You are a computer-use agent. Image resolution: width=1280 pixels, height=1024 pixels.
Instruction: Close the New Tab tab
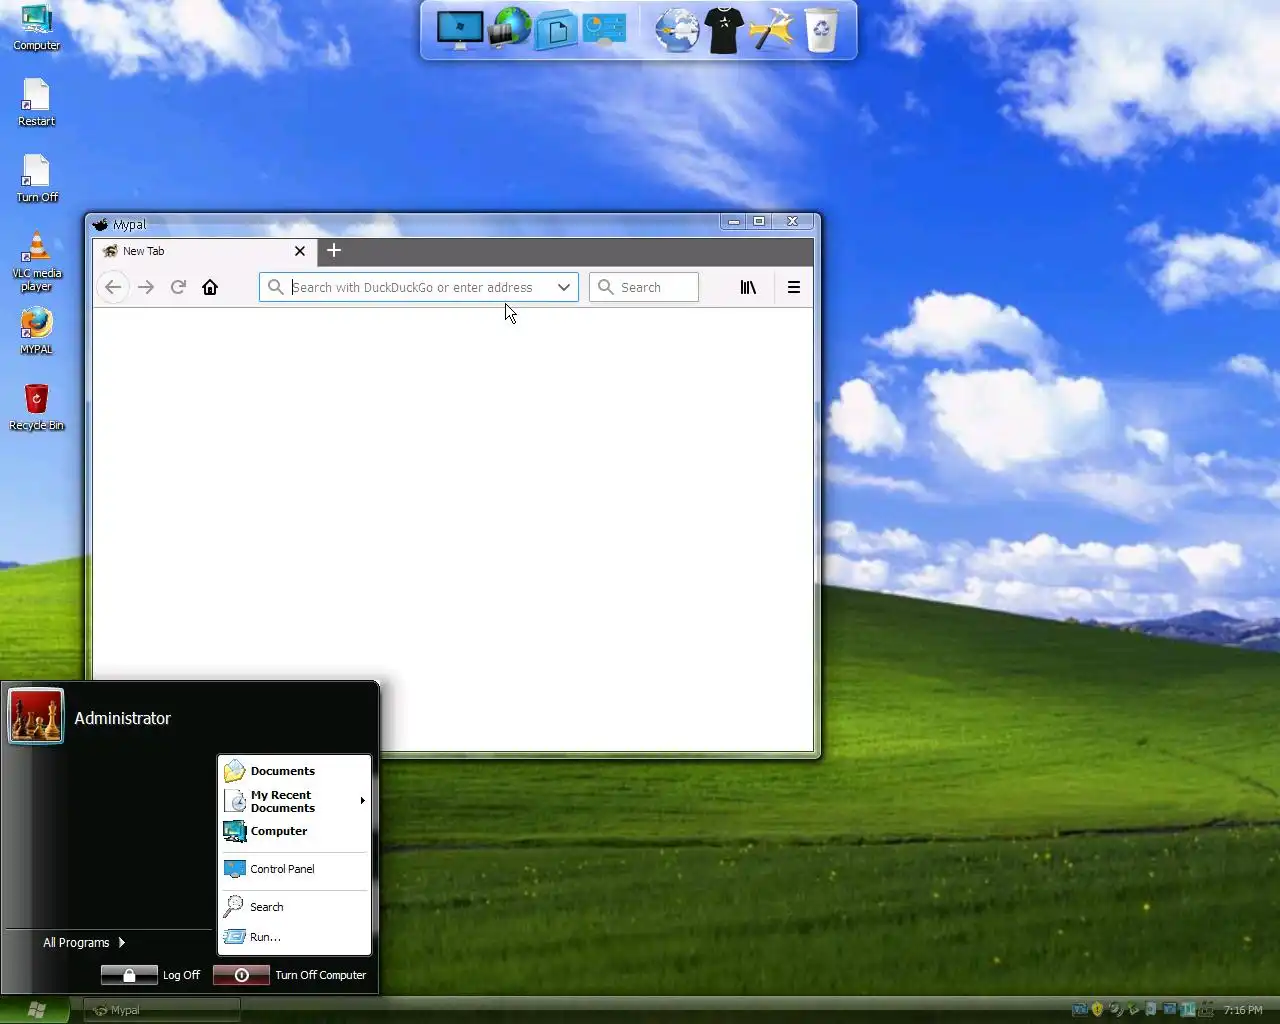(300, 251)
